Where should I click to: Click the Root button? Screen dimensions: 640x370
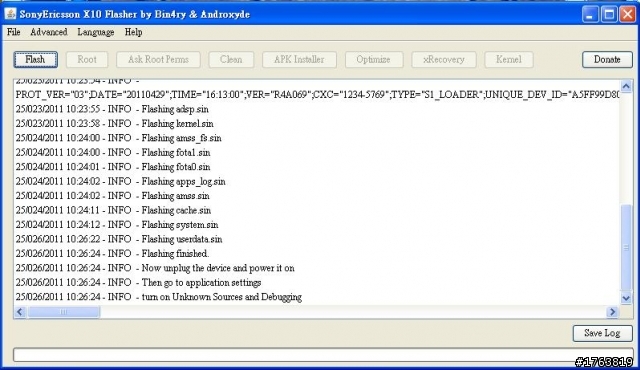(87, 60)
